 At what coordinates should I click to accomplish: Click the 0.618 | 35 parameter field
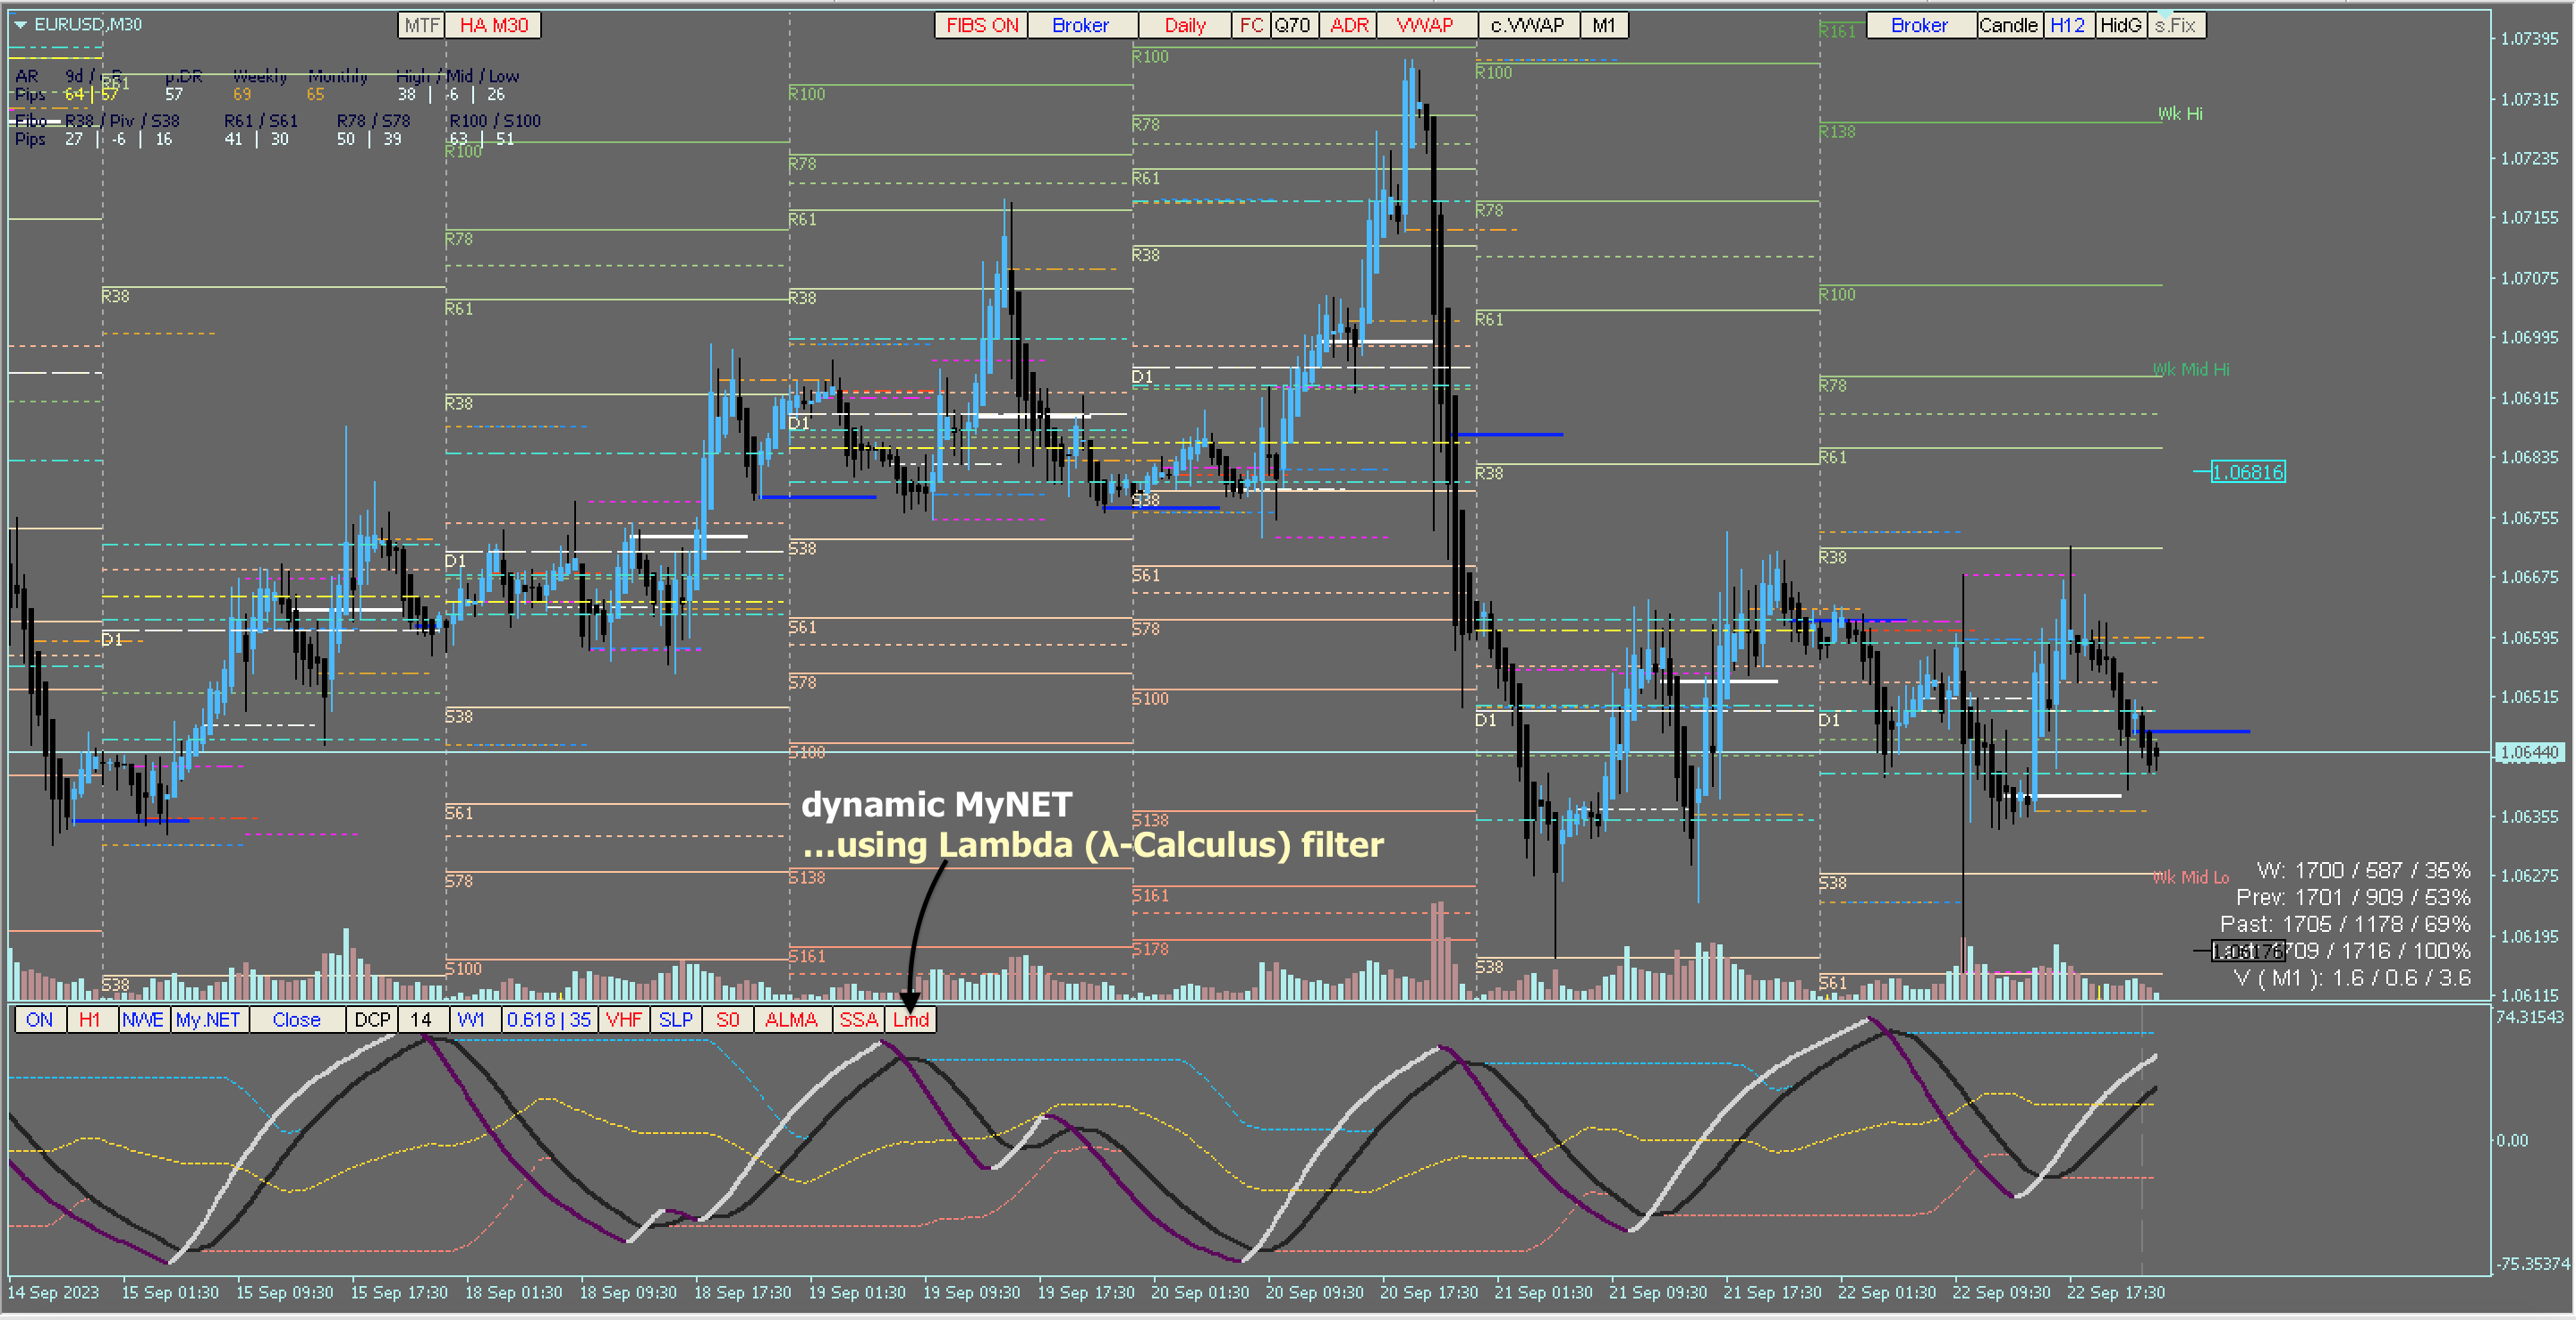coord(548,1020)
